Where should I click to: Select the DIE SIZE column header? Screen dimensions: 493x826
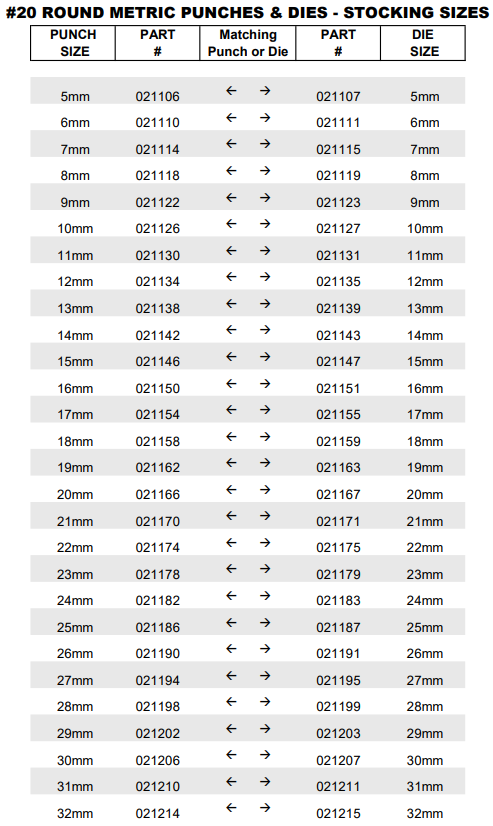(x=423, y=43)
